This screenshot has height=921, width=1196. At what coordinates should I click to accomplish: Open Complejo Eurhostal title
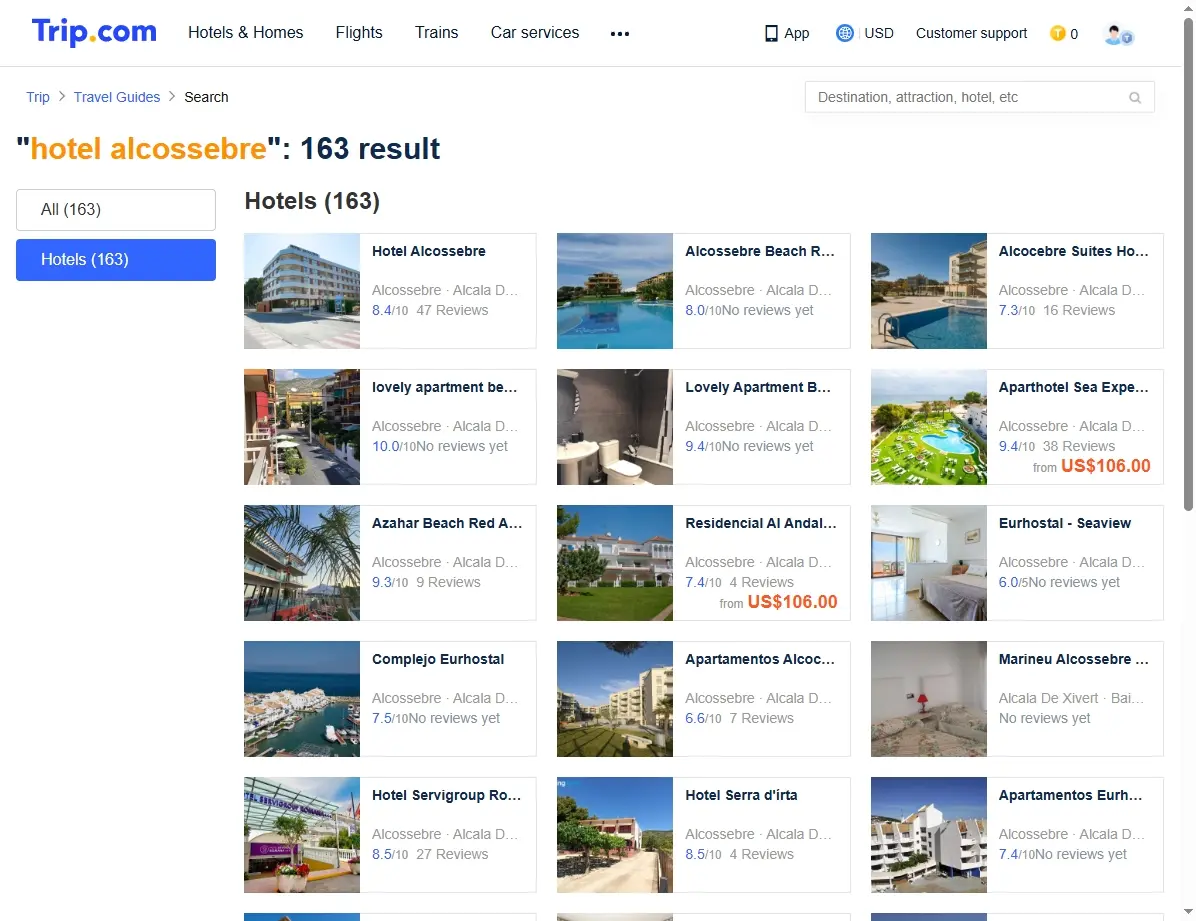pyautogui.click(x=438, y=659)
